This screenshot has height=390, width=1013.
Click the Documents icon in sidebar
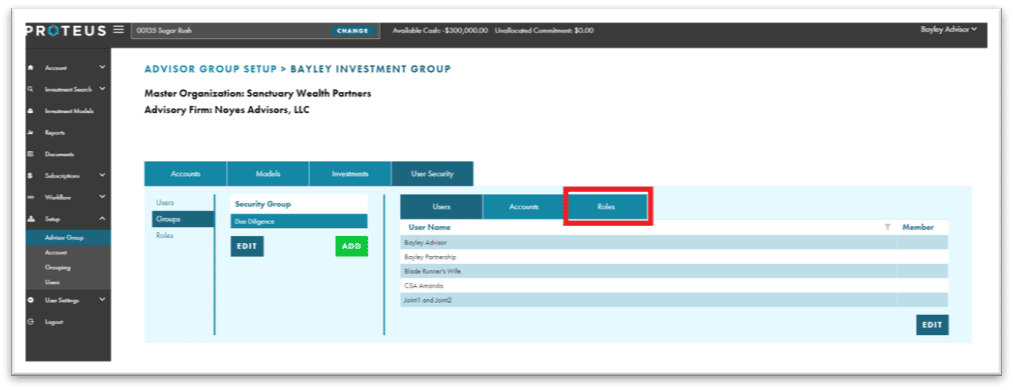click(x=30, y=154)
